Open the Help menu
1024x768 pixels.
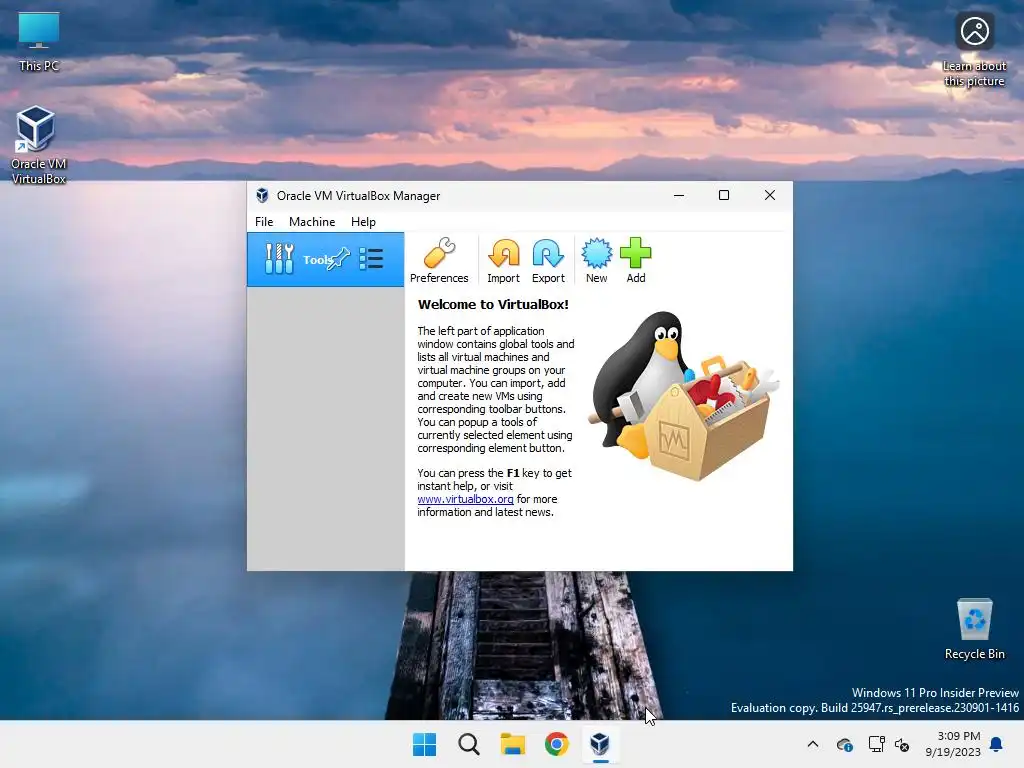click(363, 222)
